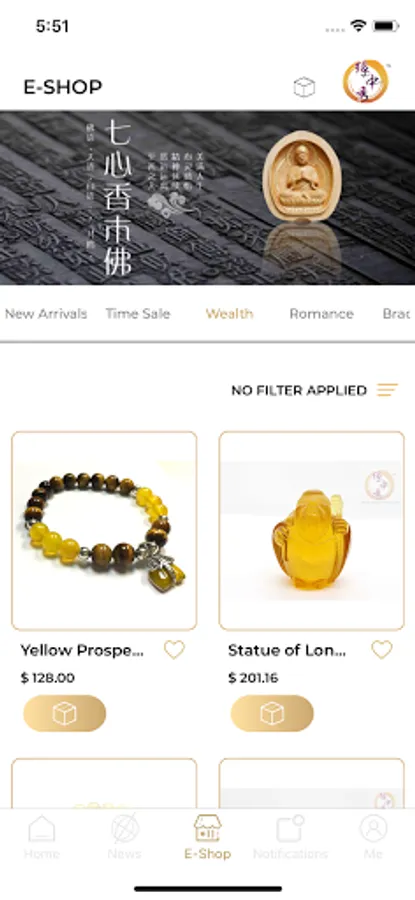
Task: Favorite the Statue of Longevity with heart
Action: [382, 650]
